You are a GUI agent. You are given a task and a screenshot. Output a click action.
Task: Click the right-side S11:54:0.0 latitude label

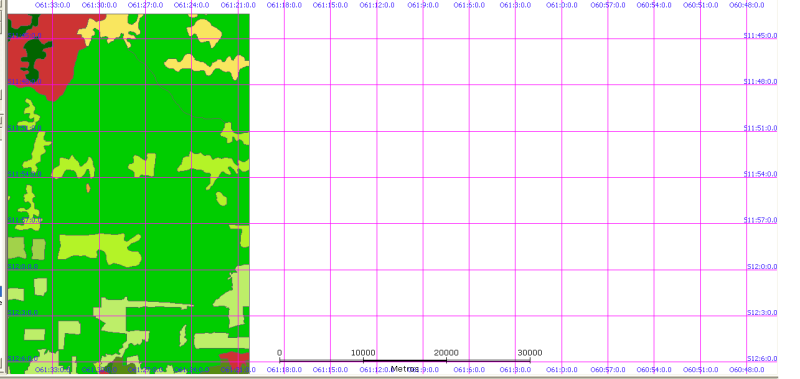click(760, 174)
